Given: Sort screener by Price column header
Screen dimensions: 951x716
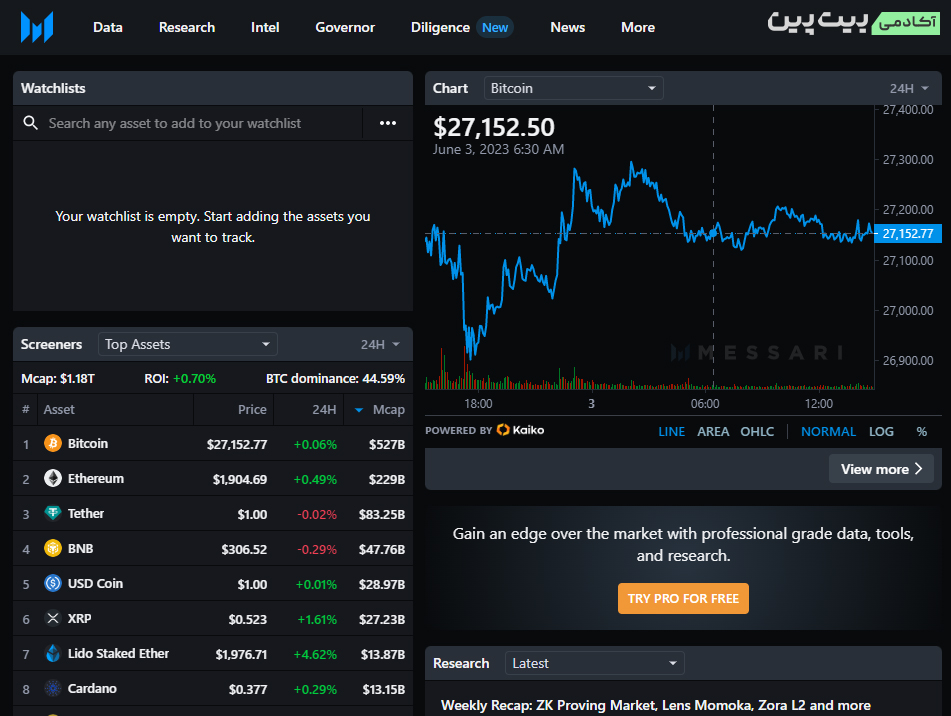Looking at the screenshot, I should pyautogui.click(x=252, y=410).
